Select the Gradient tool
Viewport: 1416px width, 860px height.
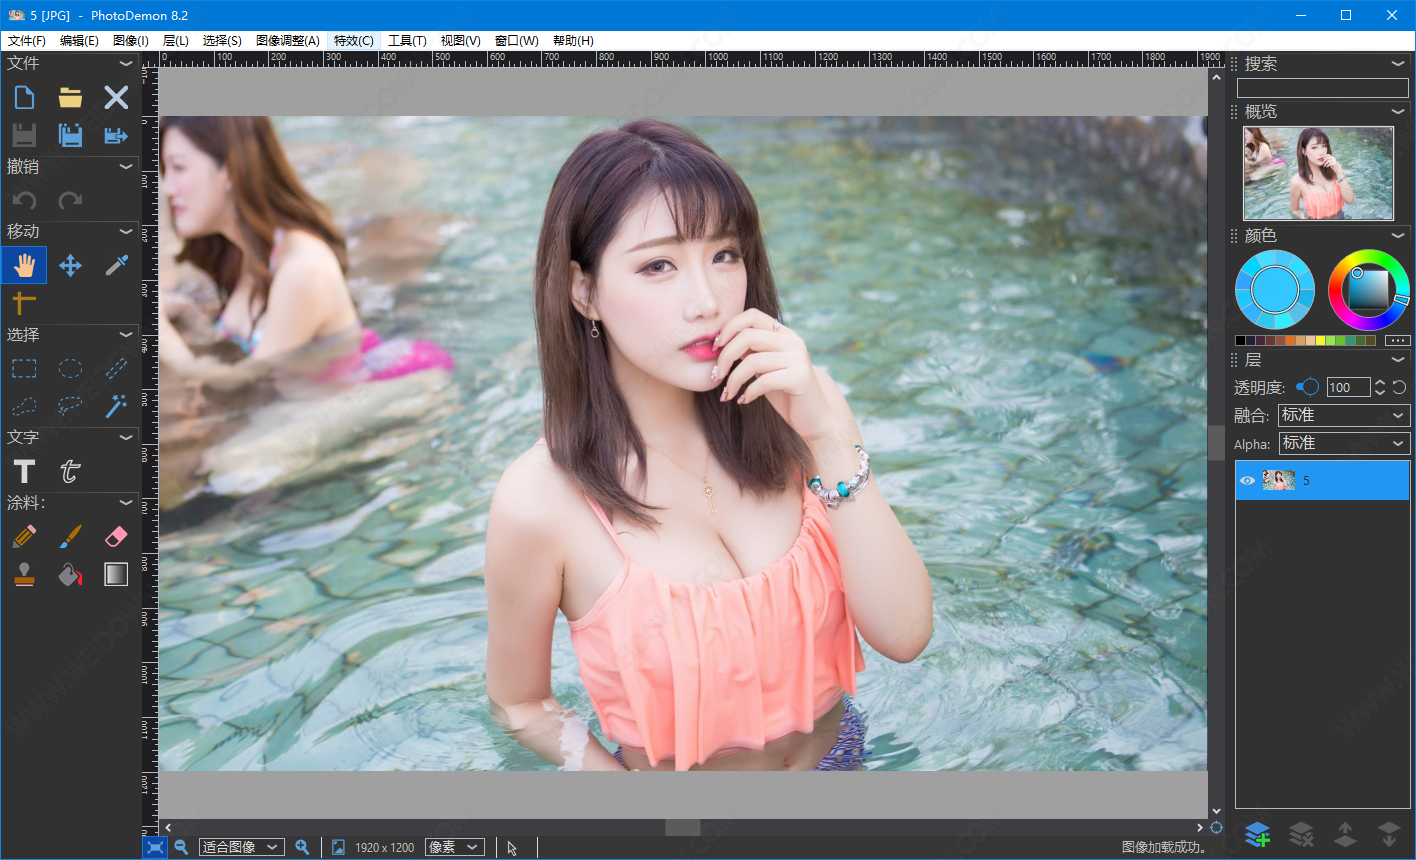pos(116,574)
